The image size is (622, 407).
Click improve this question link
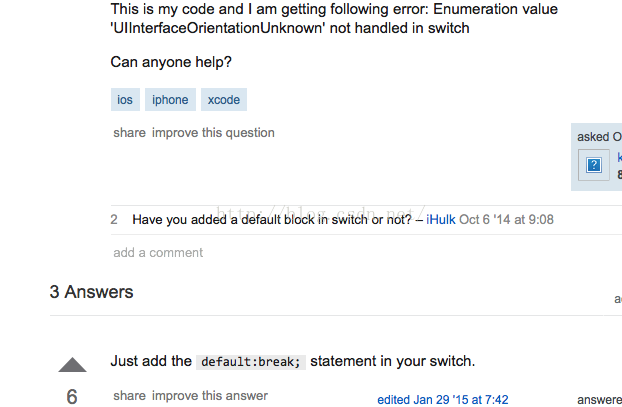pos(213,132)
